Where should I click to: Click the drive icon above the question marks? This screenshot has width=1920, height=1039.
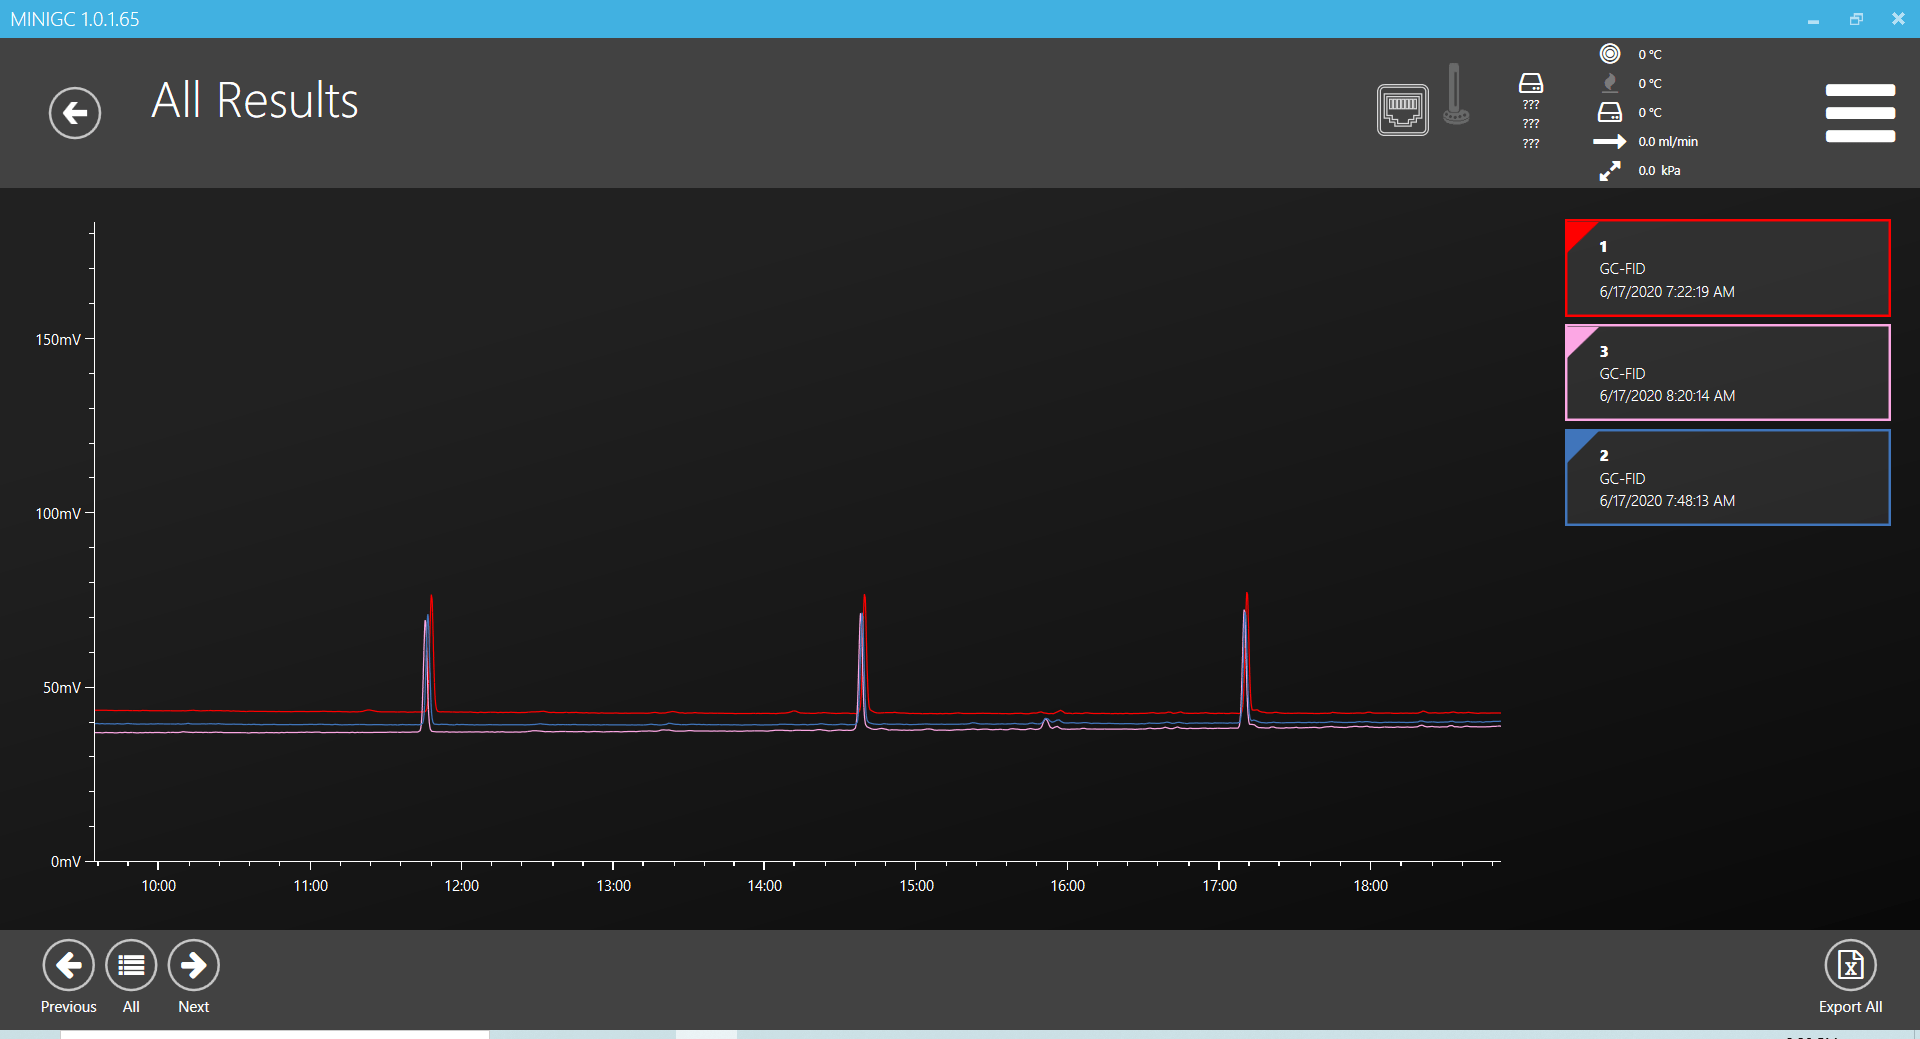(x=1530, y=83)
